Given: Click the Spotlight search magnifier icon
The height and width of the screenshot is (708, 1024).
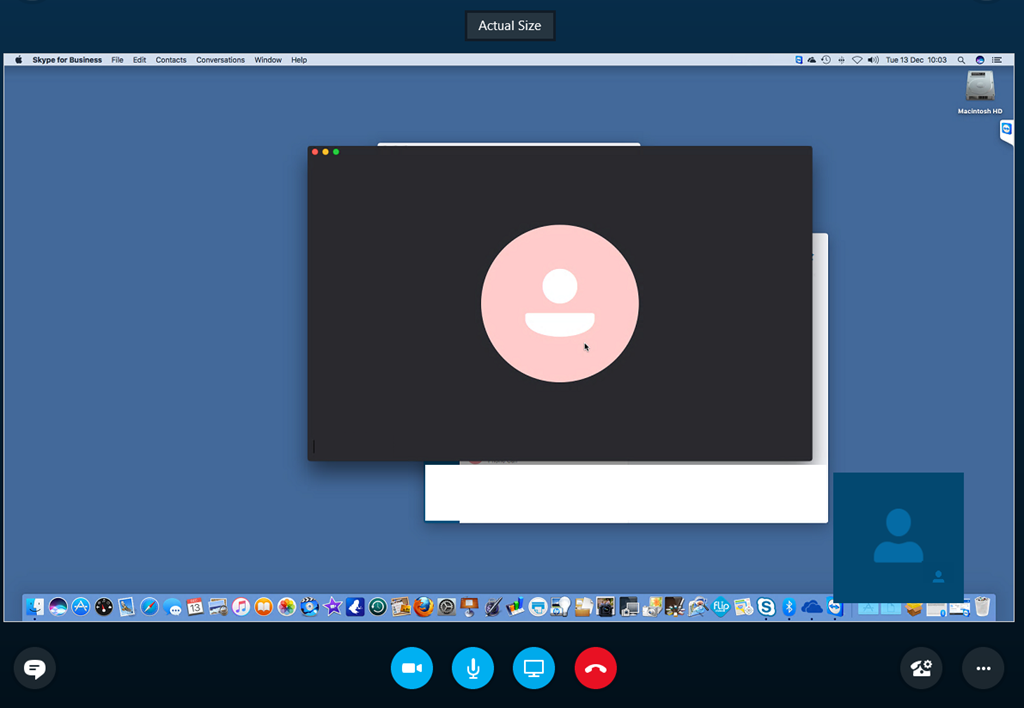Looking at the screenshot, I should tap(961, 60).
